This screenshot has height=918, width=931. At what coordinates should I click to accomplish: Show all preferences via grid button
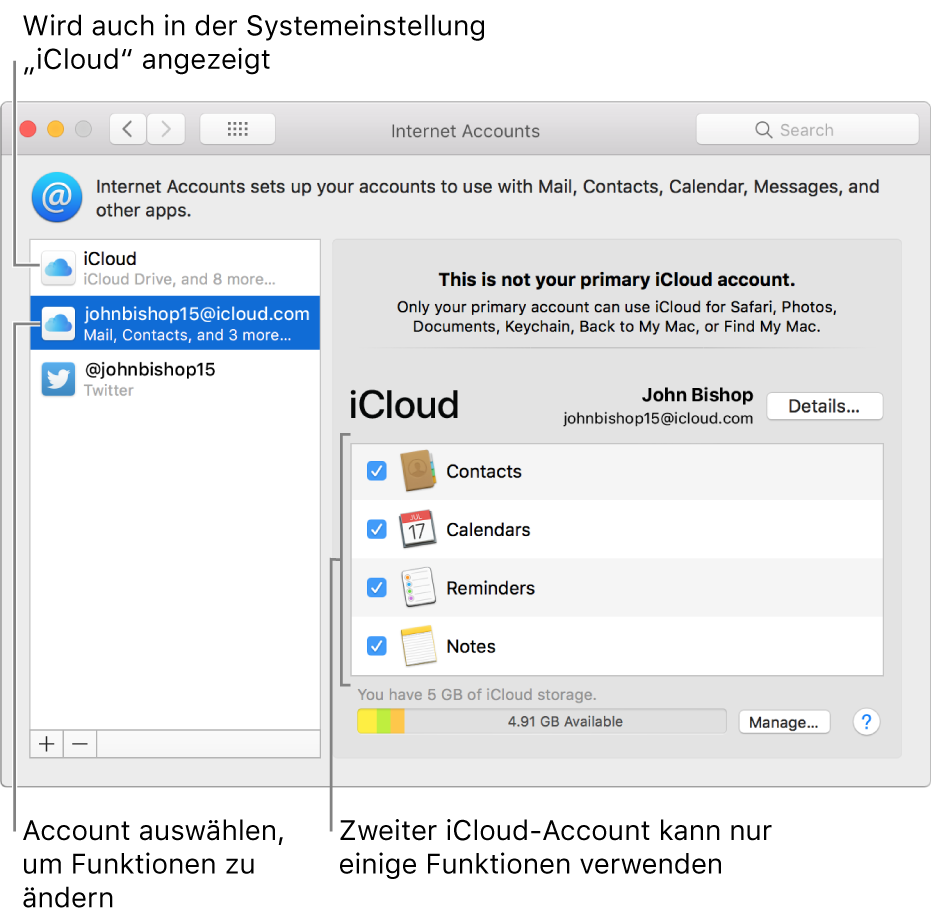238,129
